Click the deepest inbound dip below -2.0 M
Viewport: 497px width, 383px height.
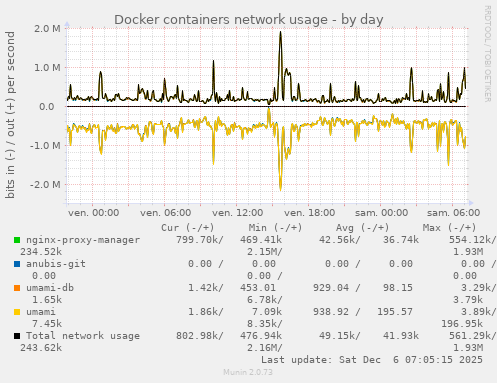click(280, 189)
